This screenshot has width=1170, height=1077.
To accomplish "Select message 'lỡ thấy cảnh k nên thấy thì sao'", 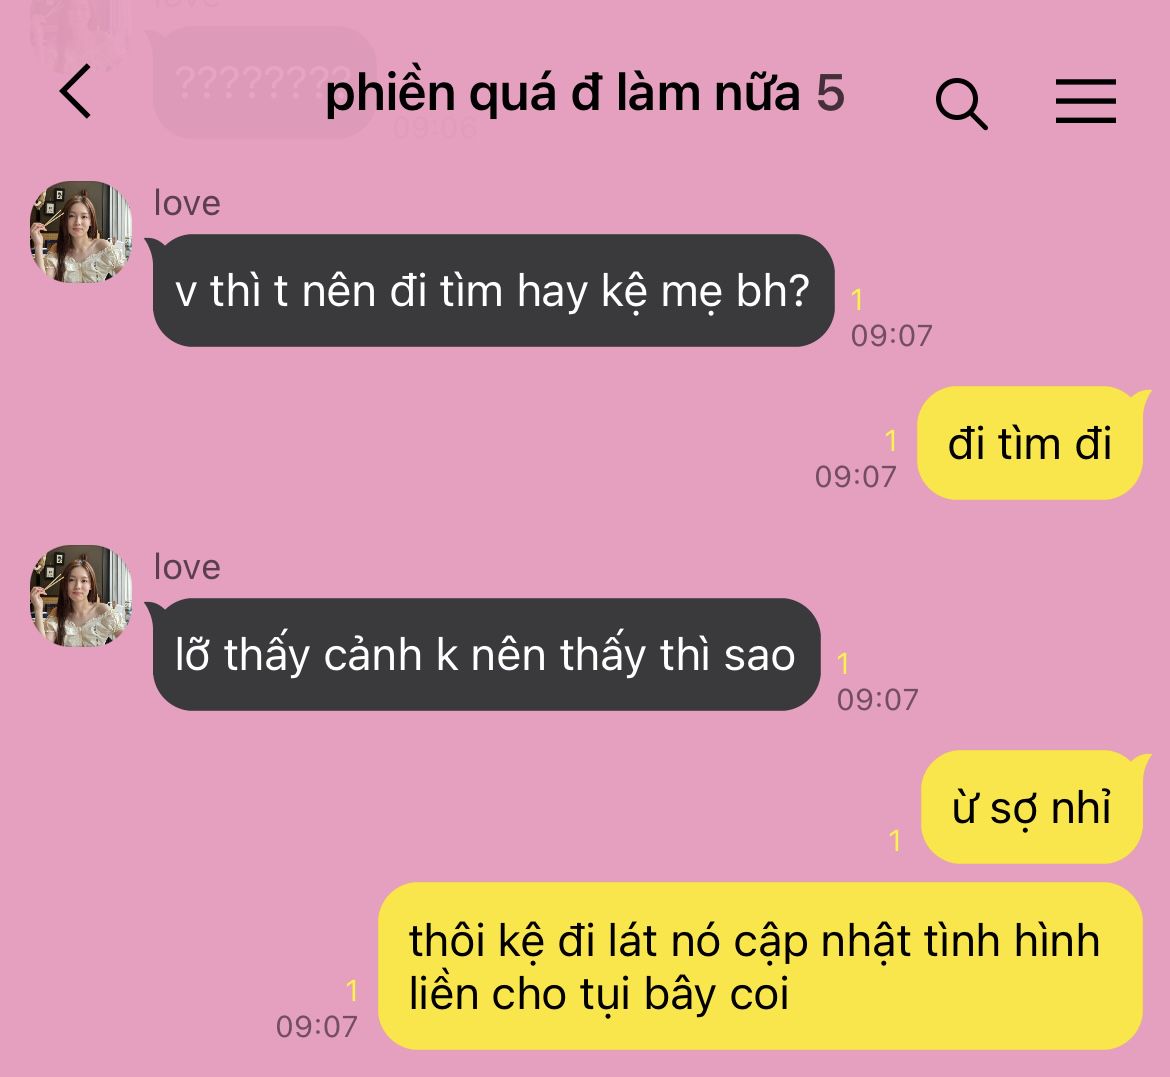I will [x=485, y=655].
